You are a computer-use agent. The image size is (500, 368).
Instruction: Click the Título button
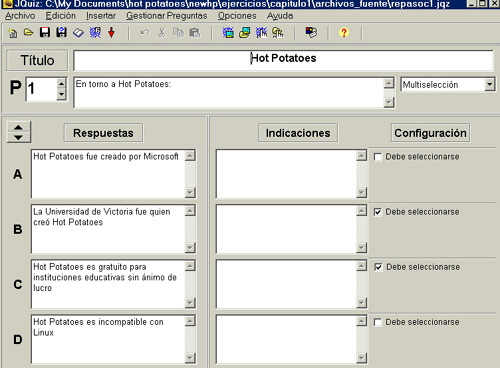[x=37, y=60]
